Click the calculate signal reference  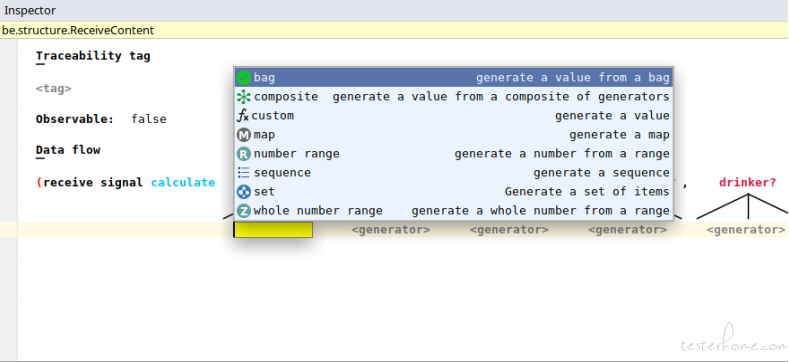click(x=183, y=183)
